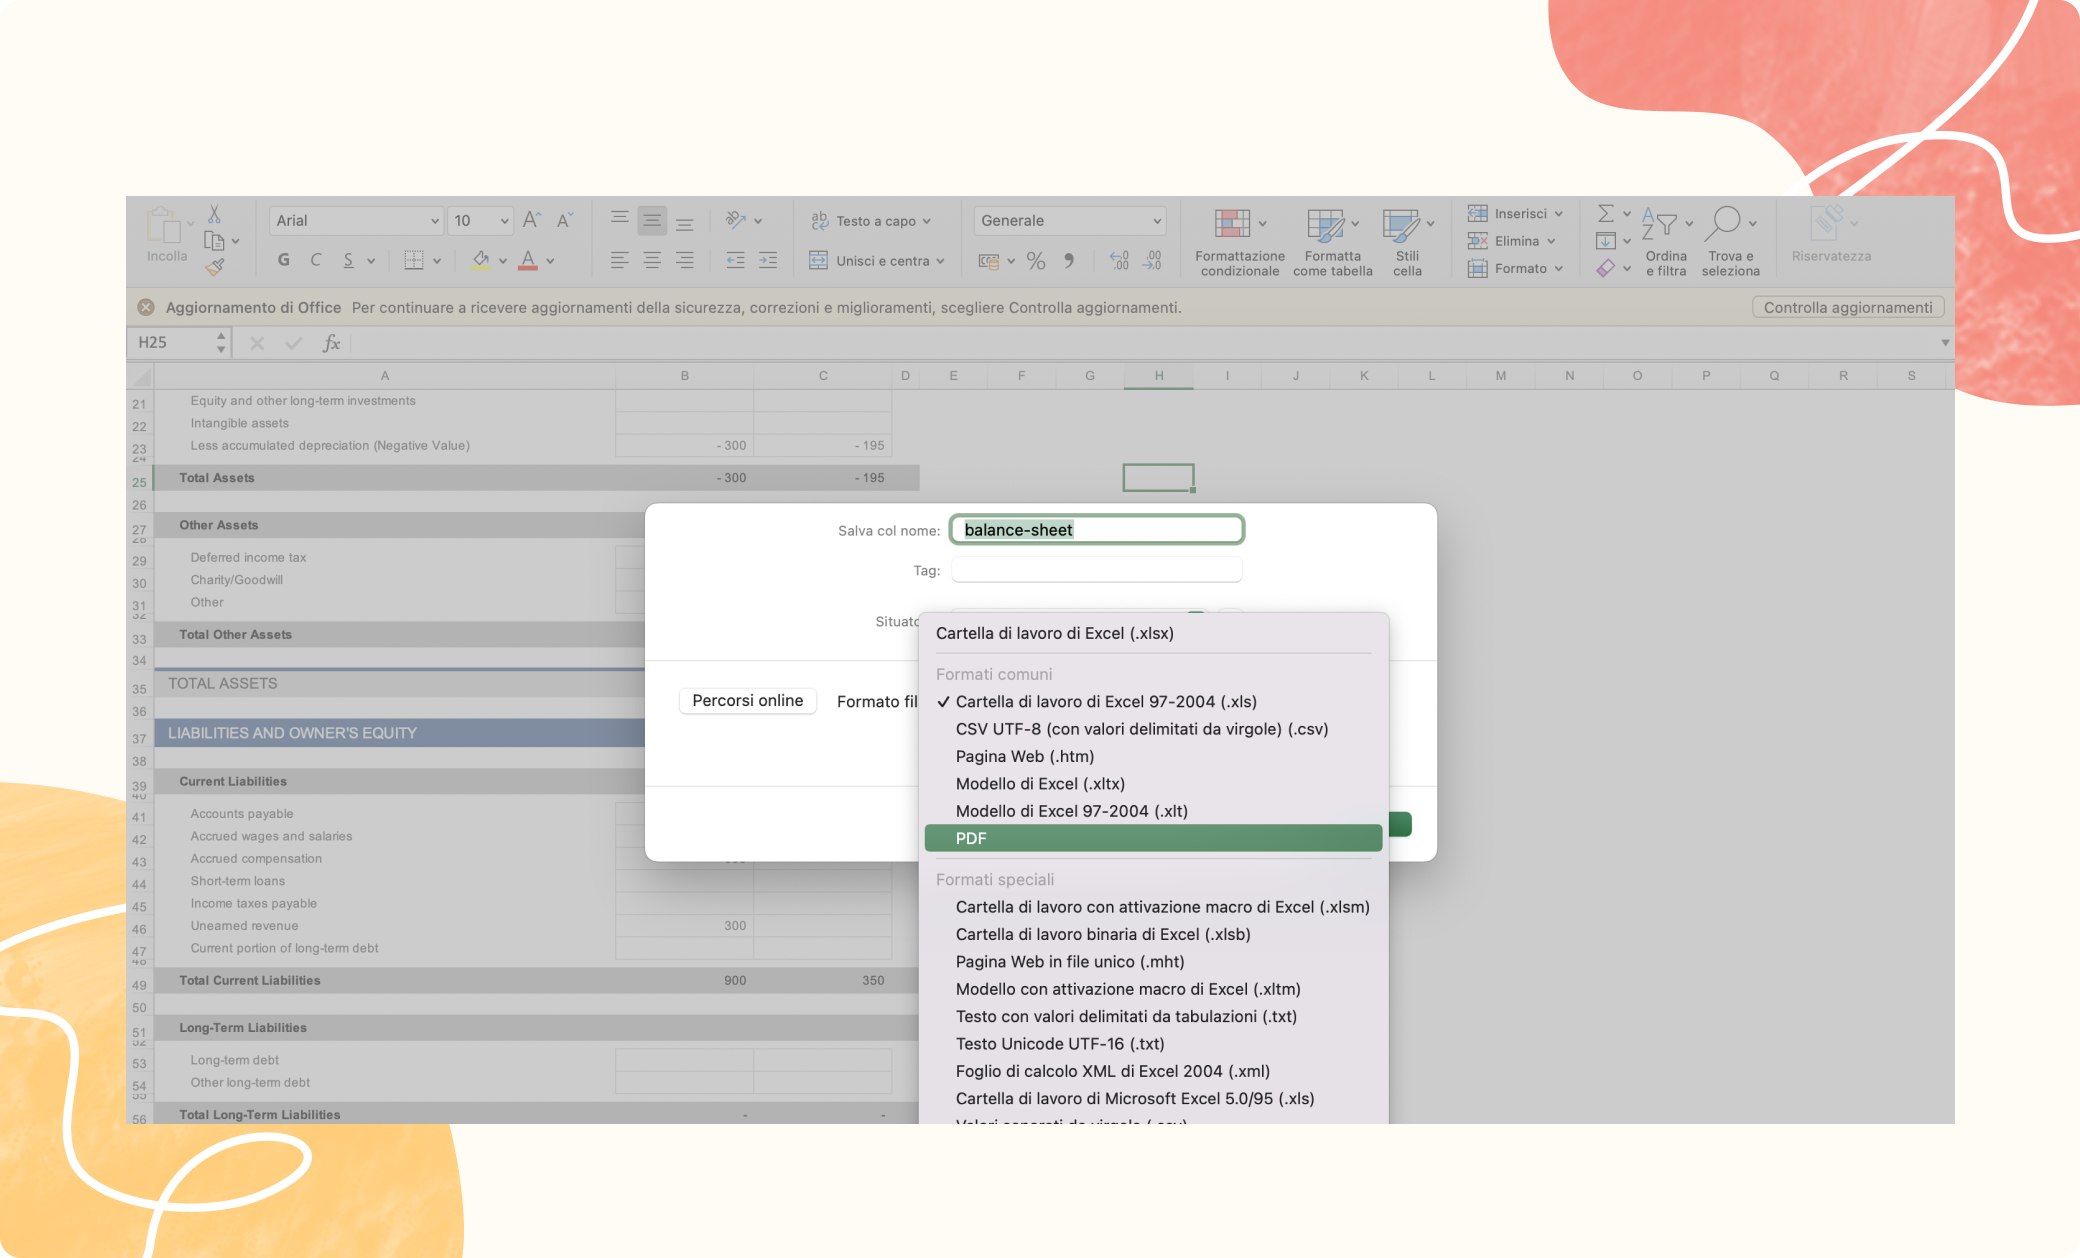This screenshot has height=1258, width=2080.
Task: Click the Percorsi online button
Action: pyautogui.click(x=747, y=700)
